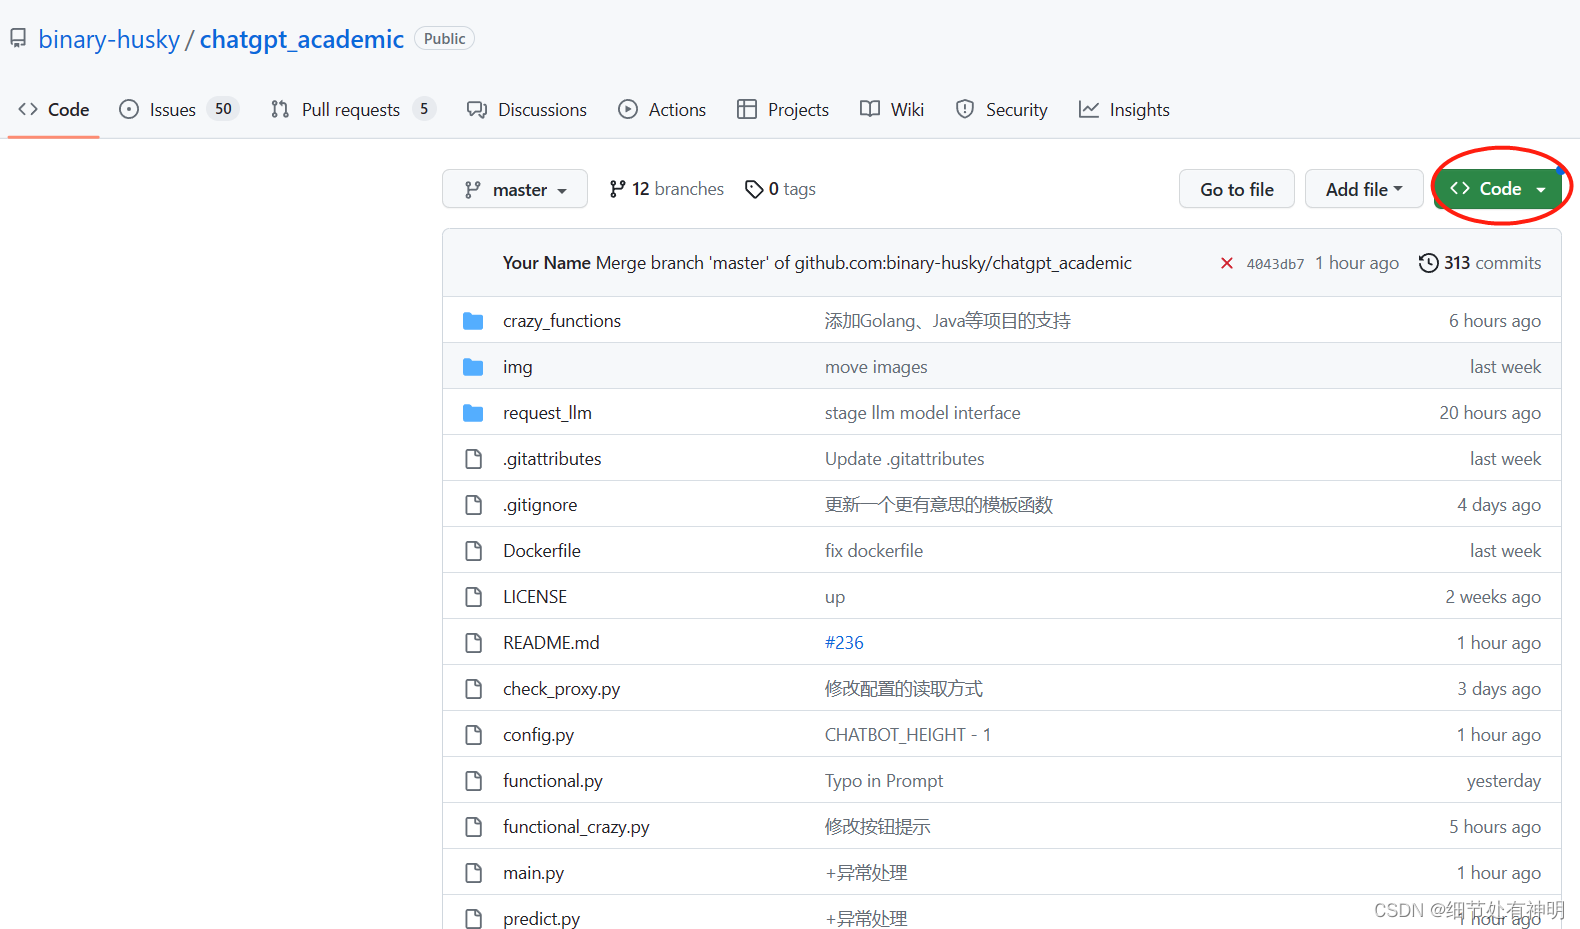Open the 'Update .gitattributes' commit message
This screenshot has height=929, width=1580.
[905, 459]
